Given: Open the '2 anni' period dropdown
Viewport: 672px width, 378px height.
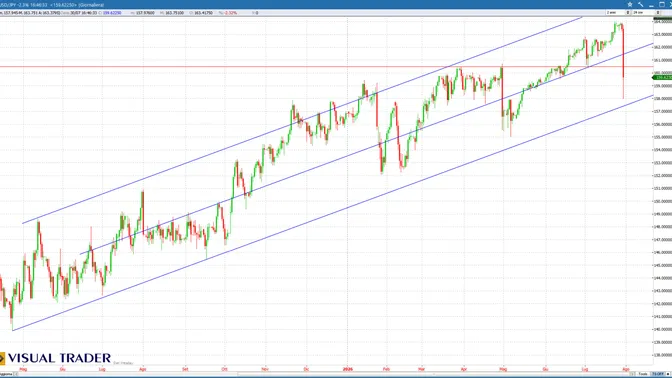Looking at the screenshot, I should pyautogui.click(x=618, y=13).
